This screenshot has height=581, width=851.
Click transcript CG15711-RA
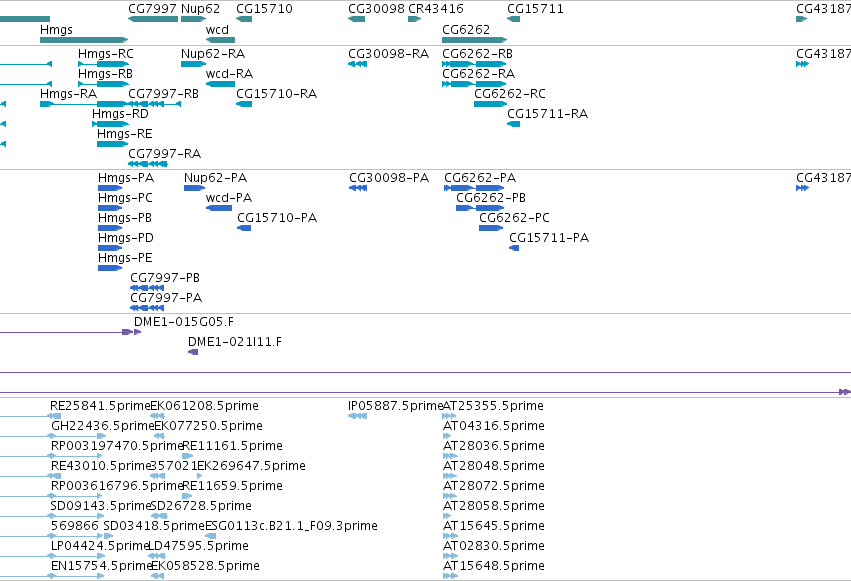[513, 124]
